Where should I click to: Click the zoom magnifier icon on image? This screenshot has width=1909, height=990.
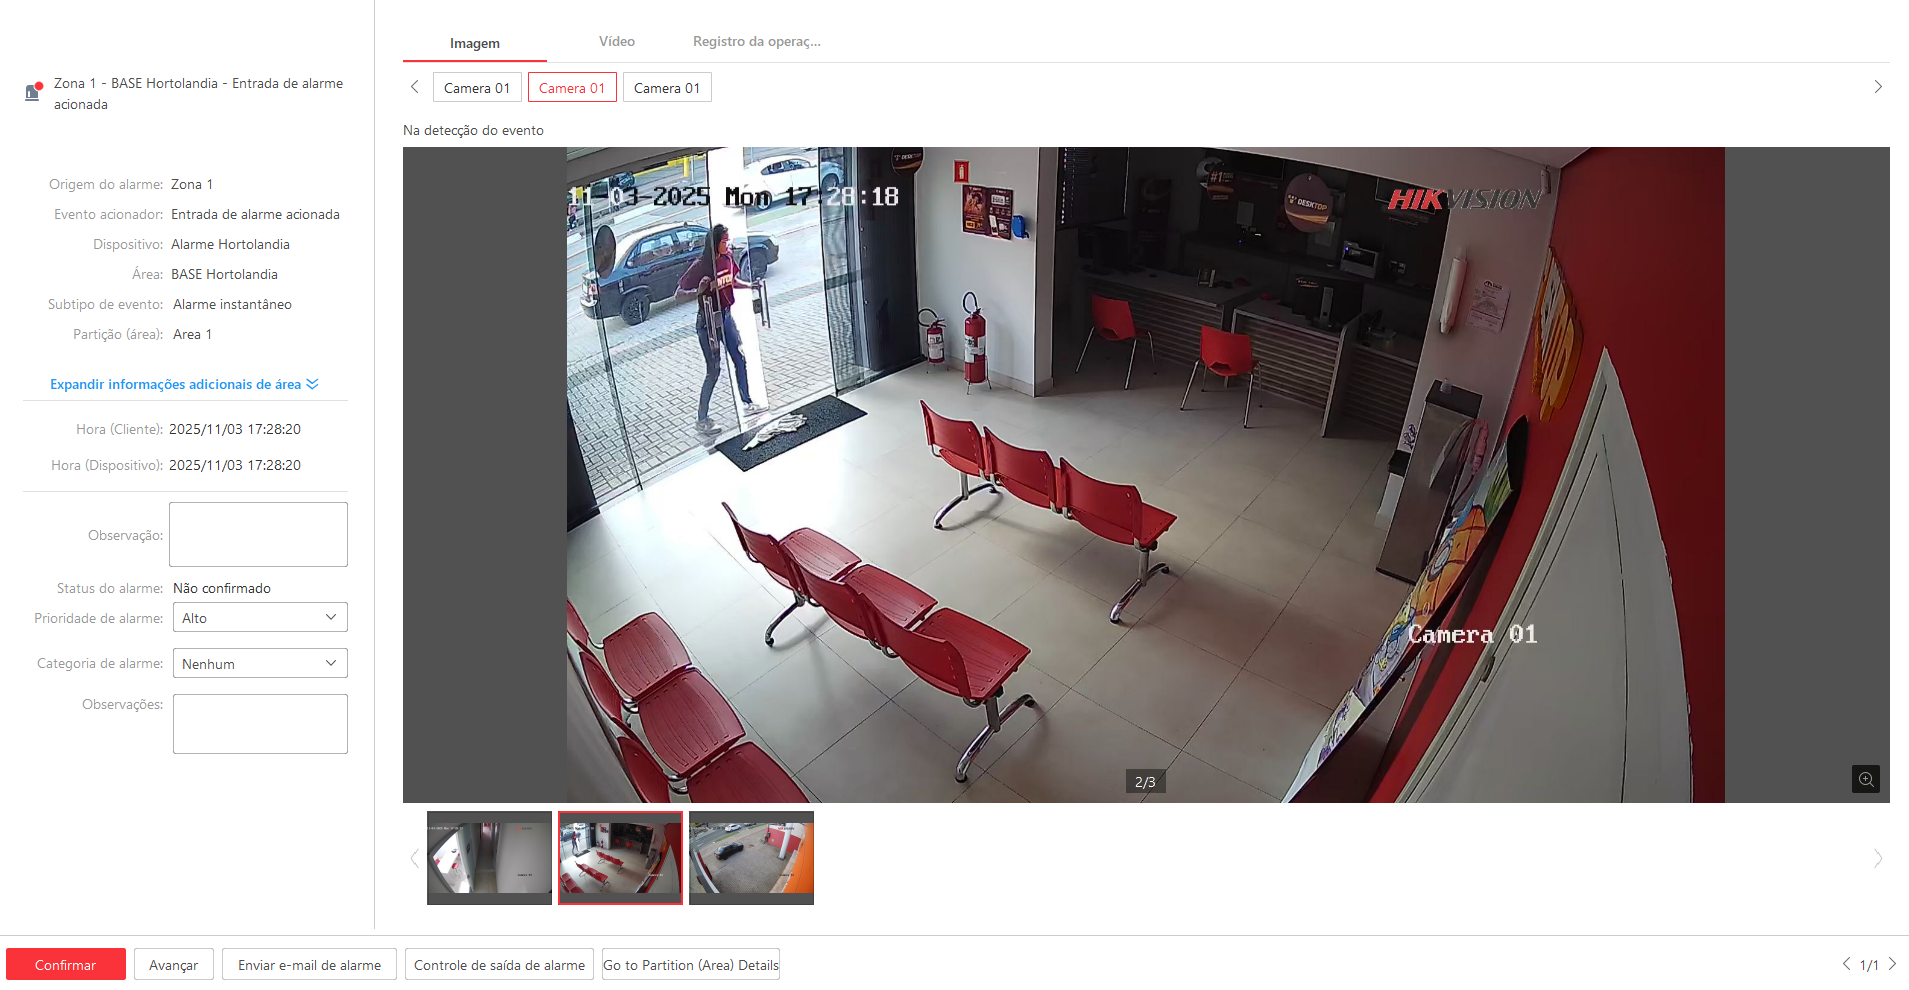[1865, 779]
